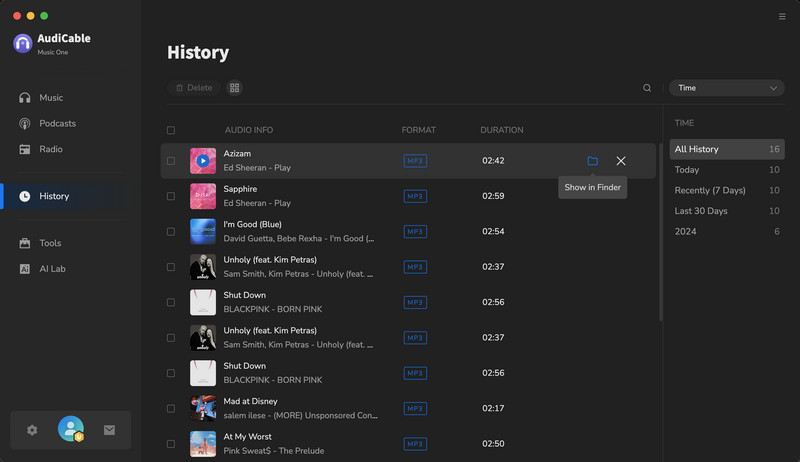Open the user account avatar

71,429
